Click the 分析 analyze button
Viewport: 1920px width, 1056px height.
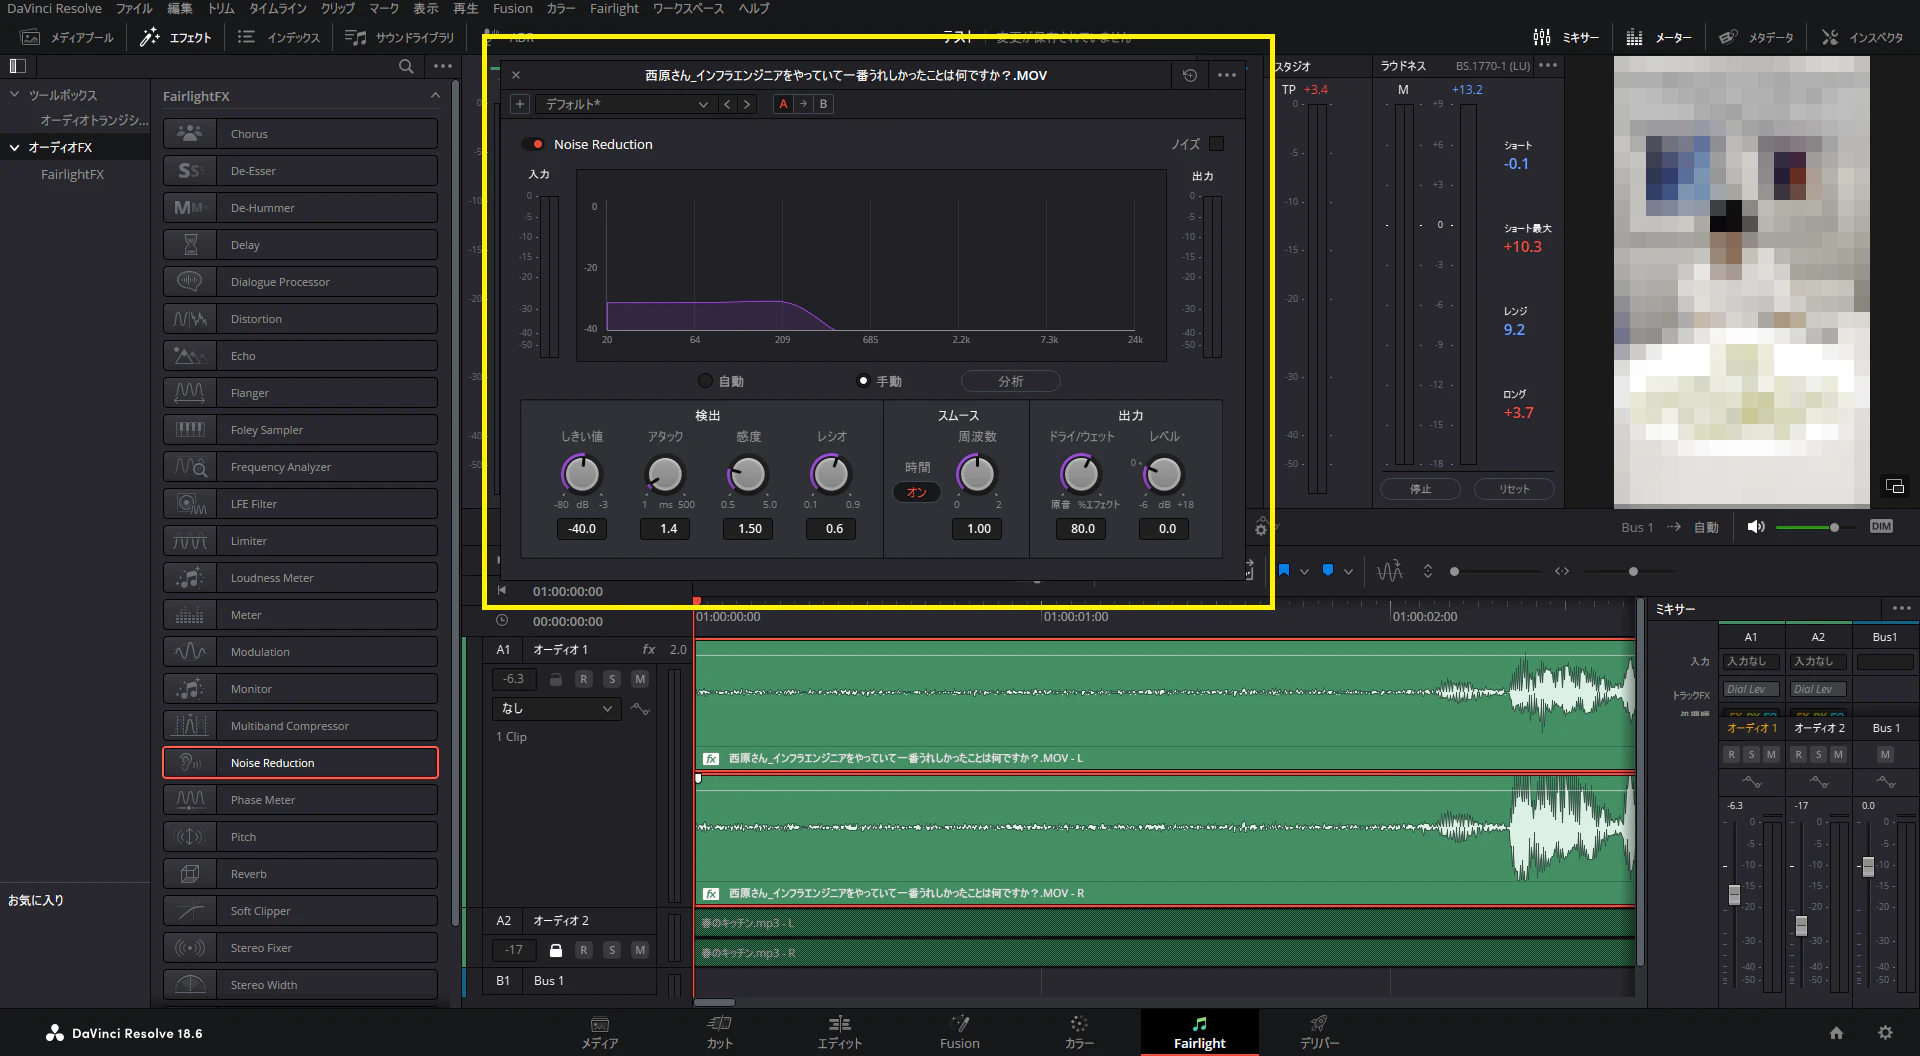pos(1010,381)
